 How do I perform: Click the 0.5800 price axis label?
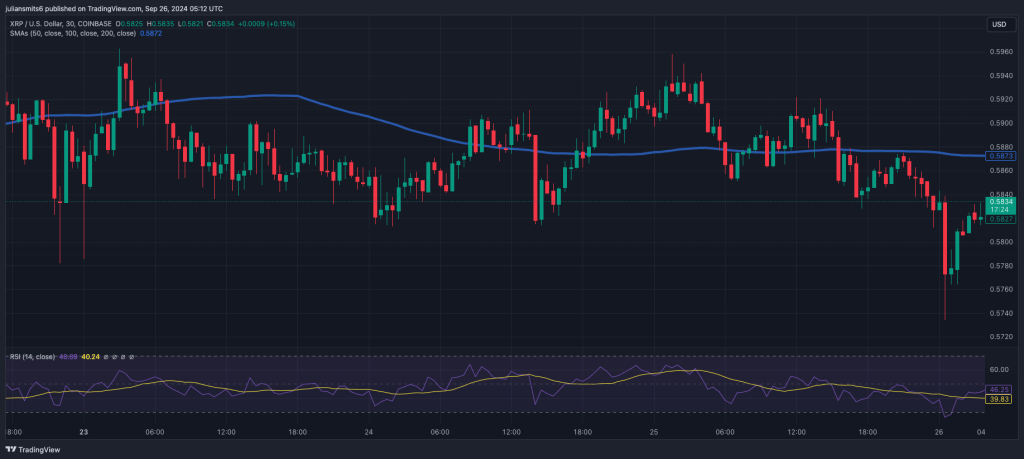(1002, 242)
